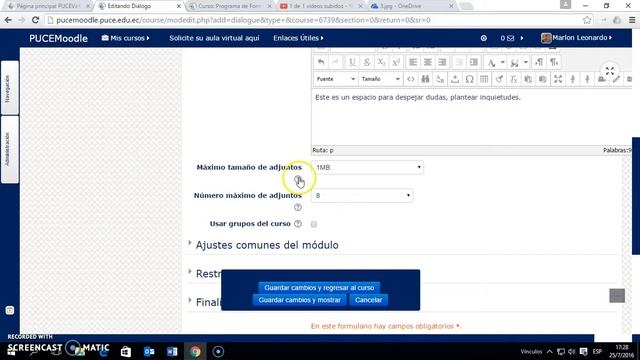The height and width of the screenshot is (360, 640).
Task: Remove formatting Tx icon
Action: coord(513,79)
